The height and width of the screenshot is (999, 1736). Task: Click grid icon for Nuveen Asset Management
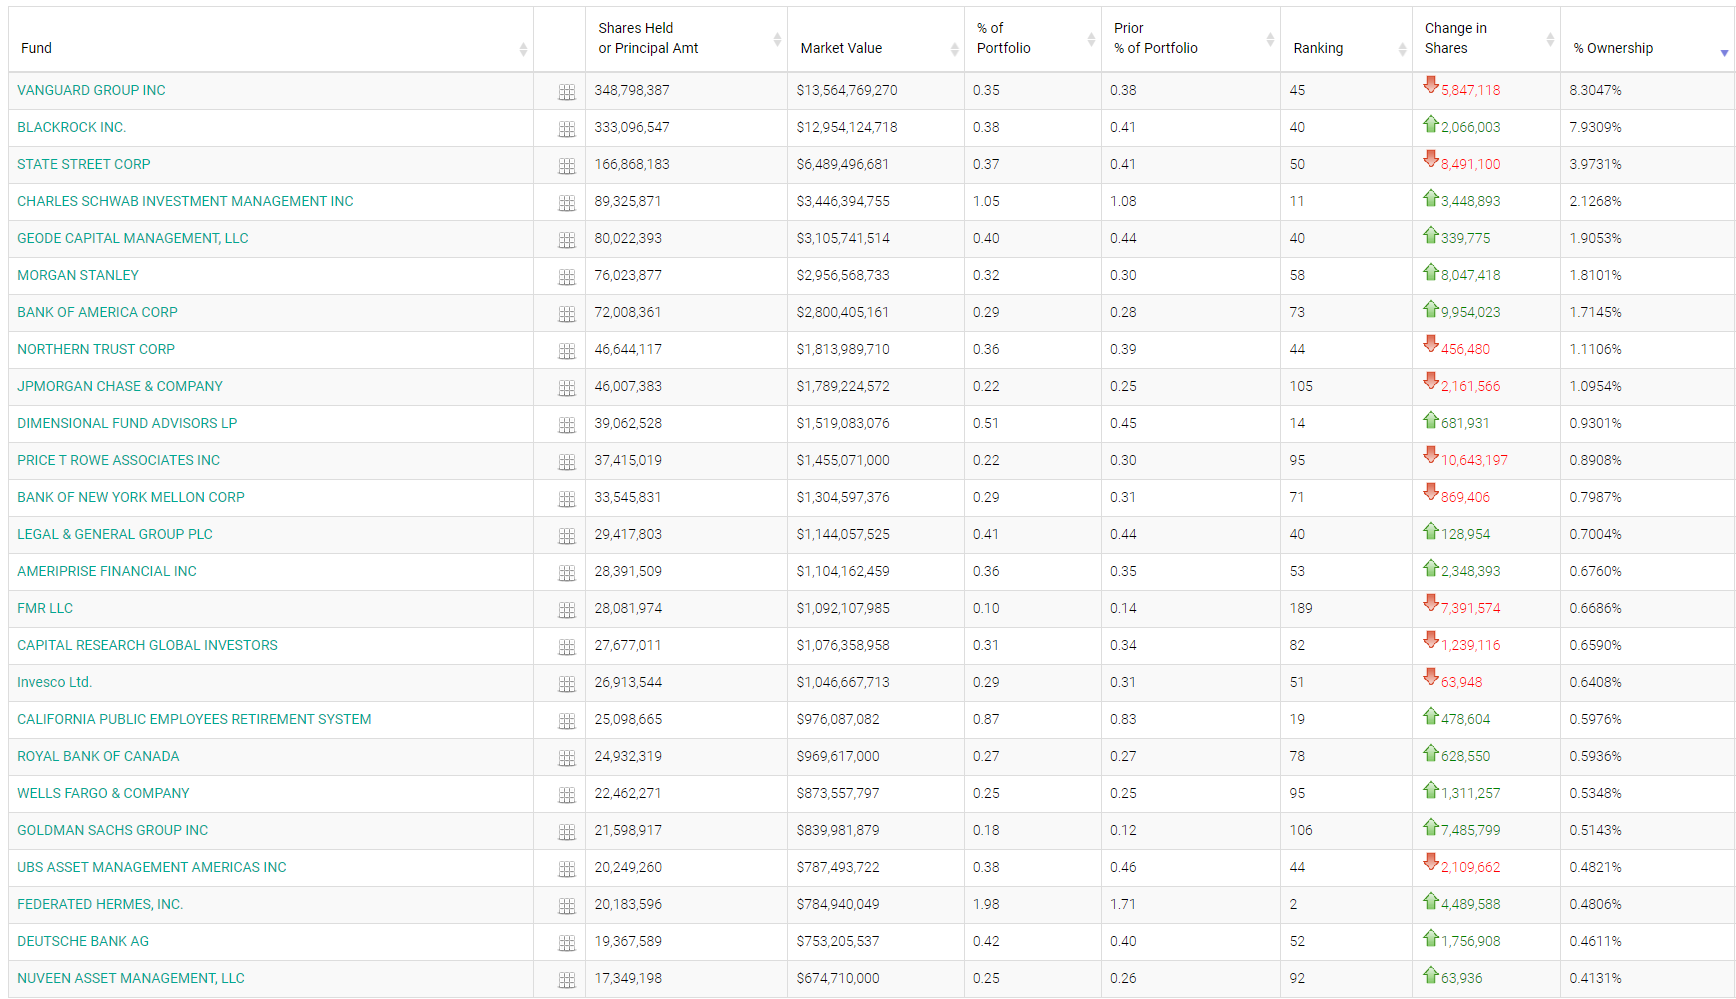(567, 980)
